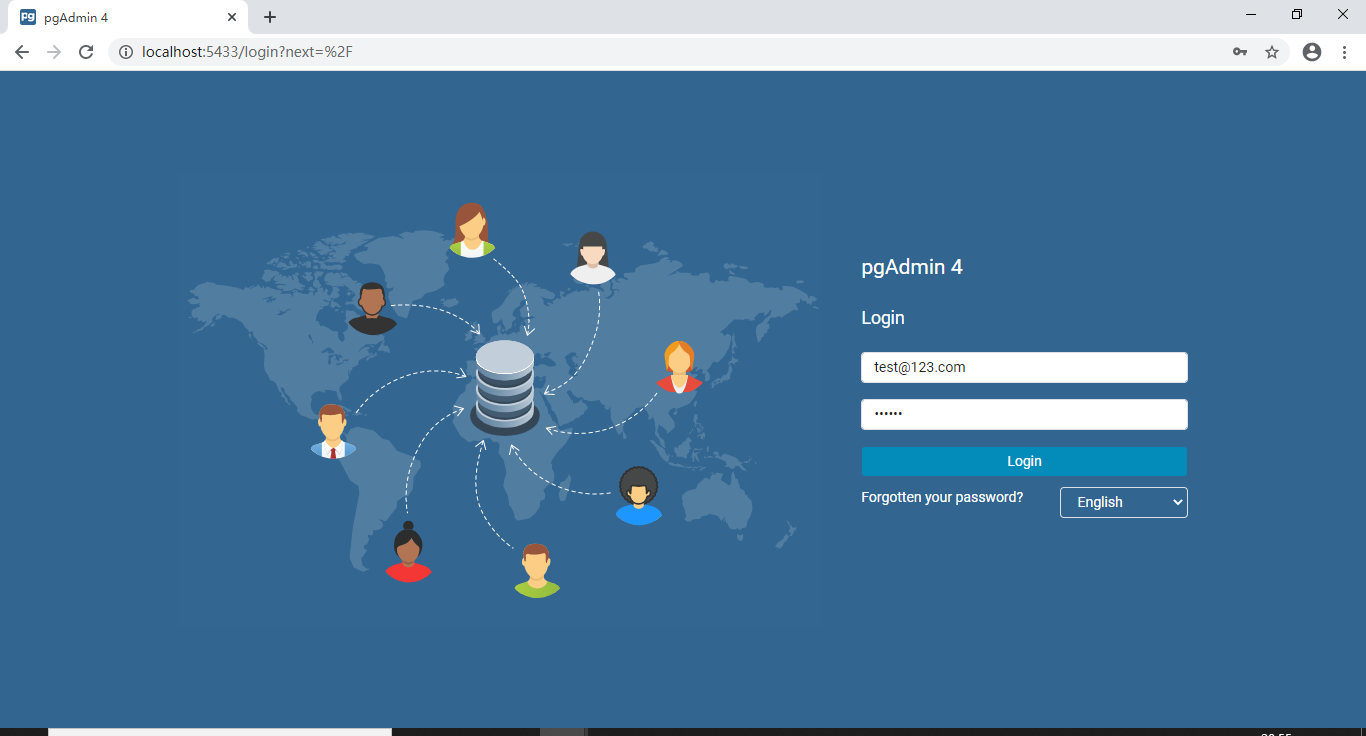The width and height of the screenshot is (1366, 736).
Task: Open a new tab with plus button
Action: 270,17
